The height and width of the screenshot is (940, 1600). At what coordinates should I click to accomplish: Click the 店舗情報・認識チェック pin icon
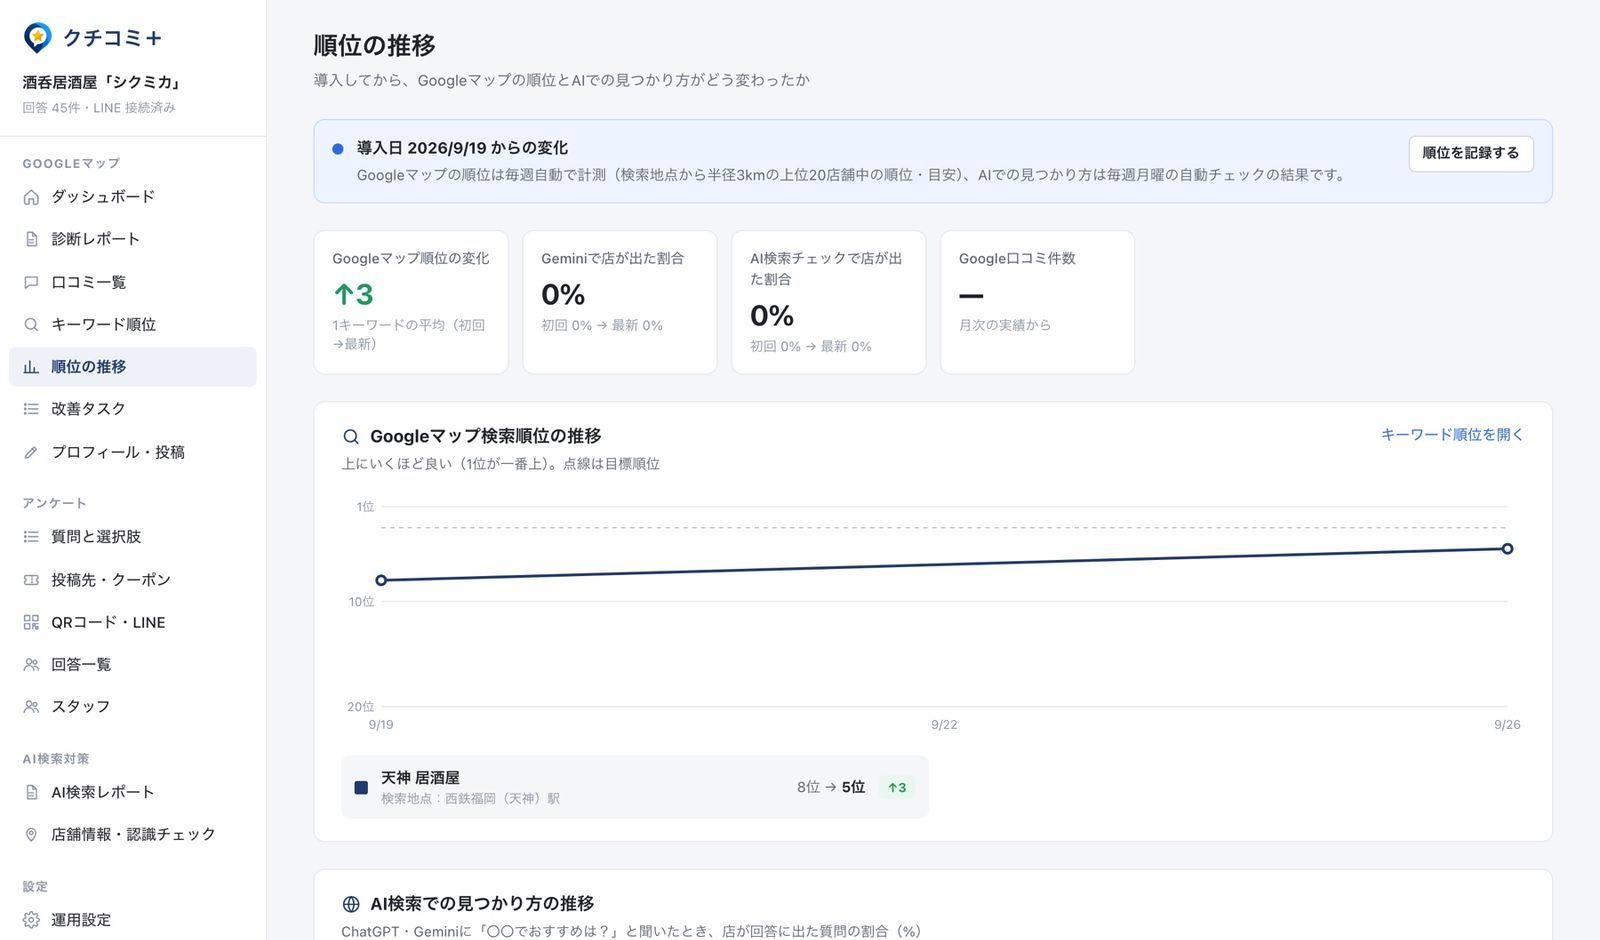[31, 834]
